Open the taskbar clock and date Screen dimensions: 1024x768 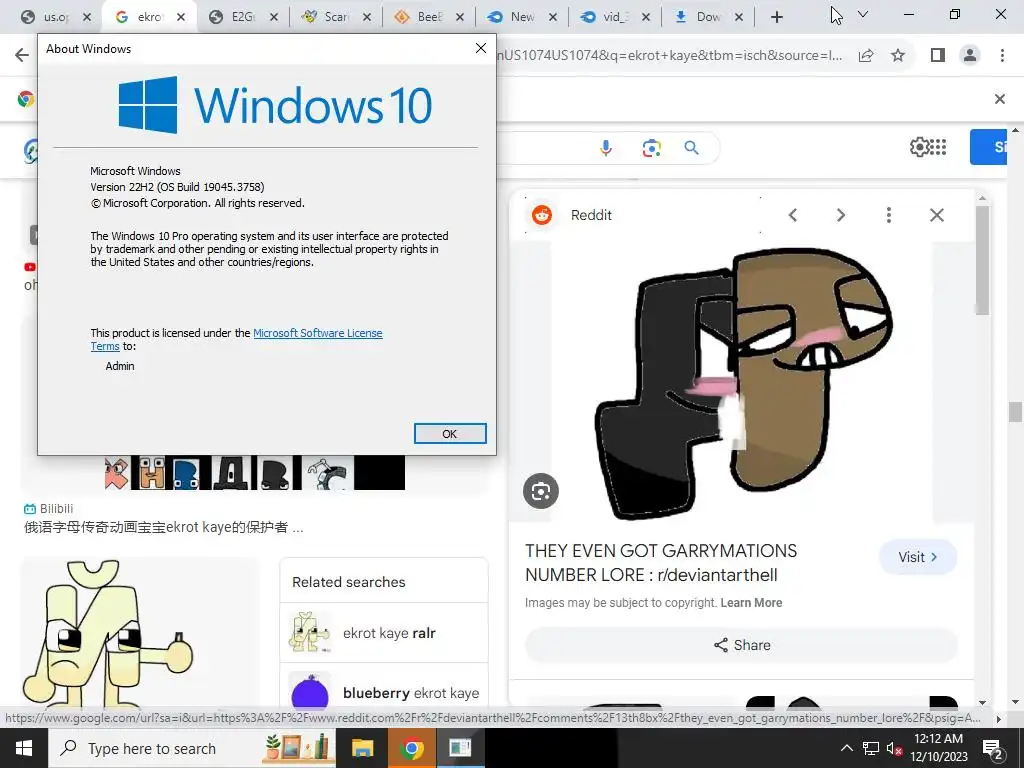coord(938,748)
